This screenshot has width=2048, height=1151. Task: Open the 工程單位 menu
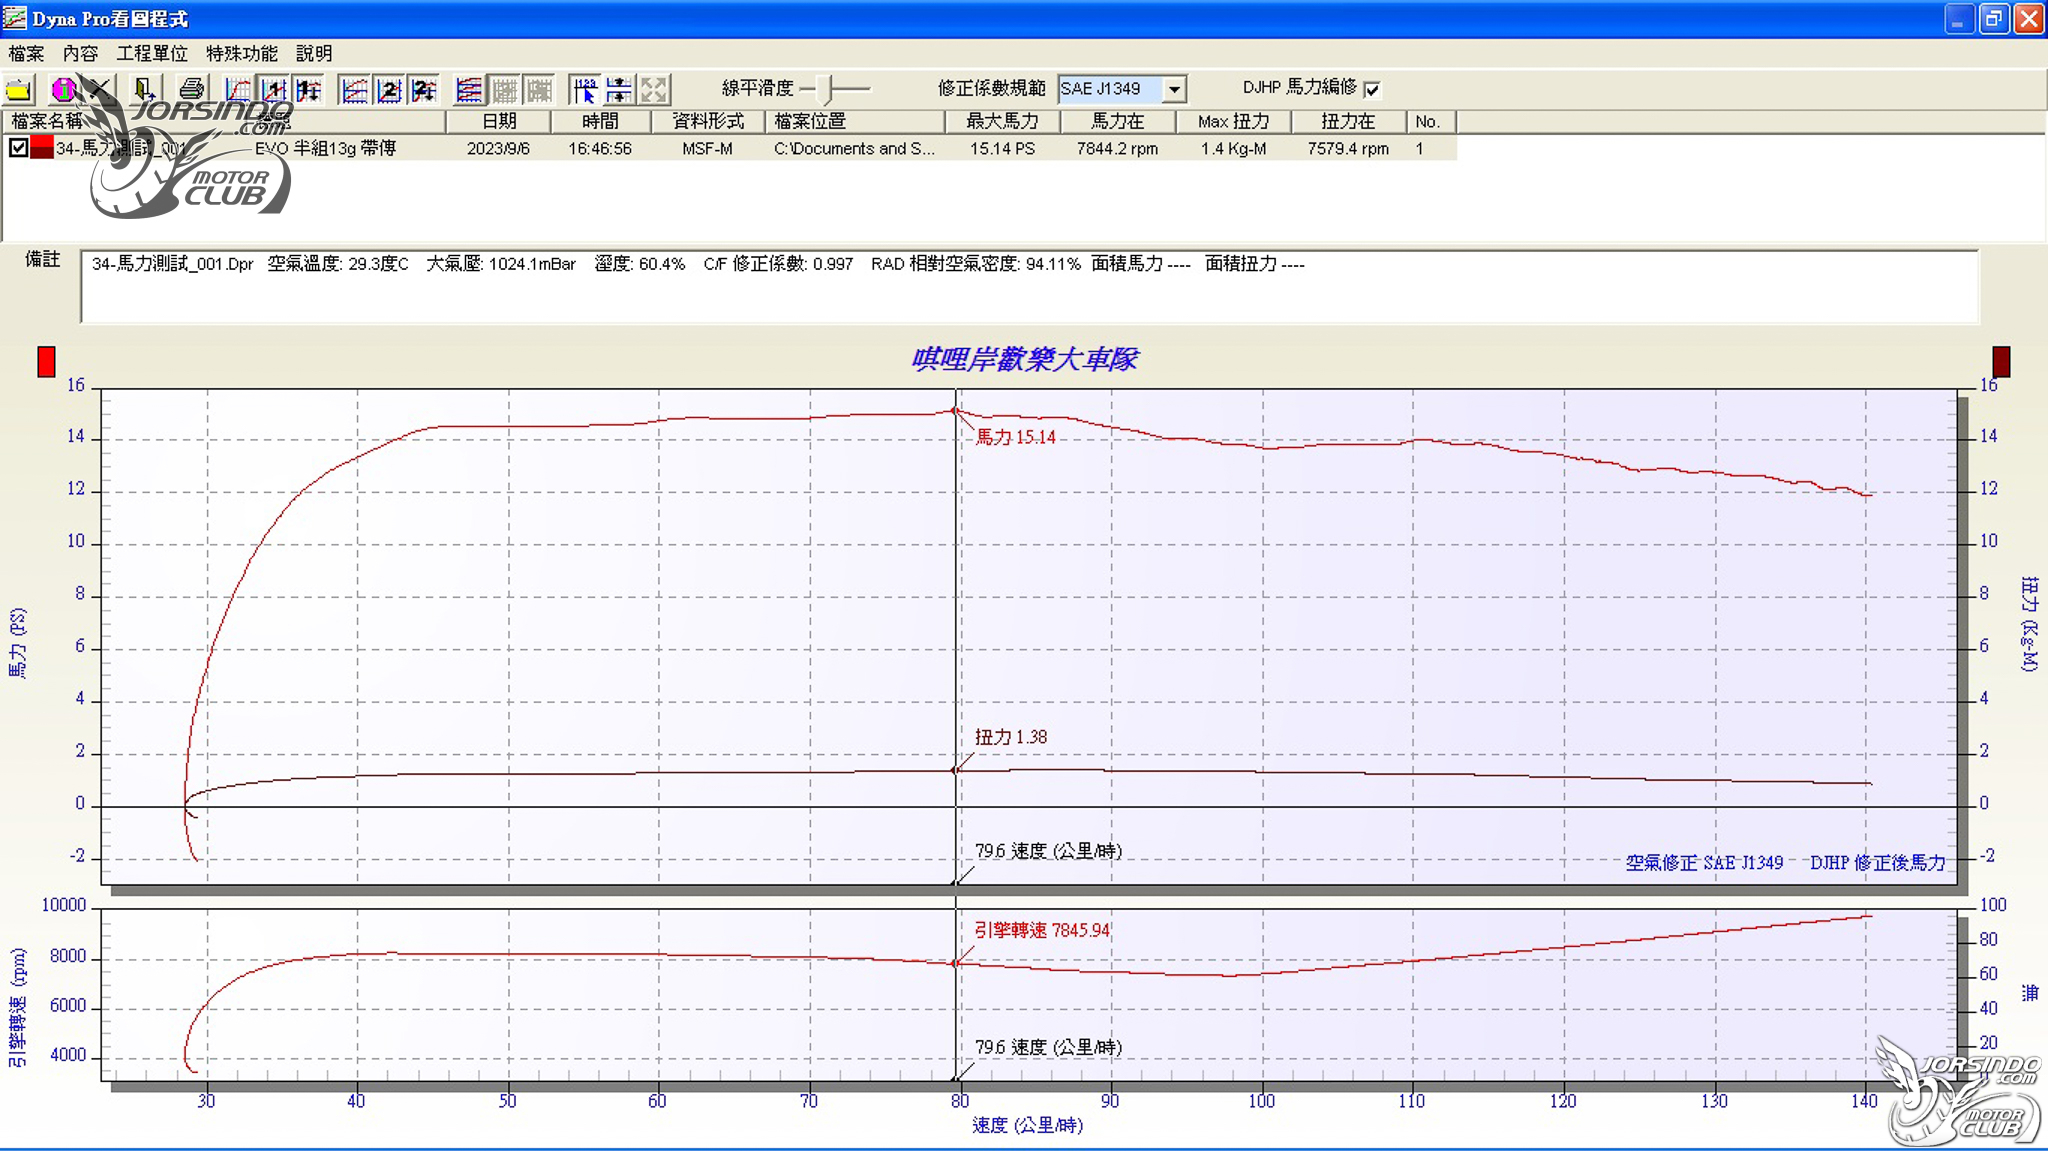pos(152,53)
